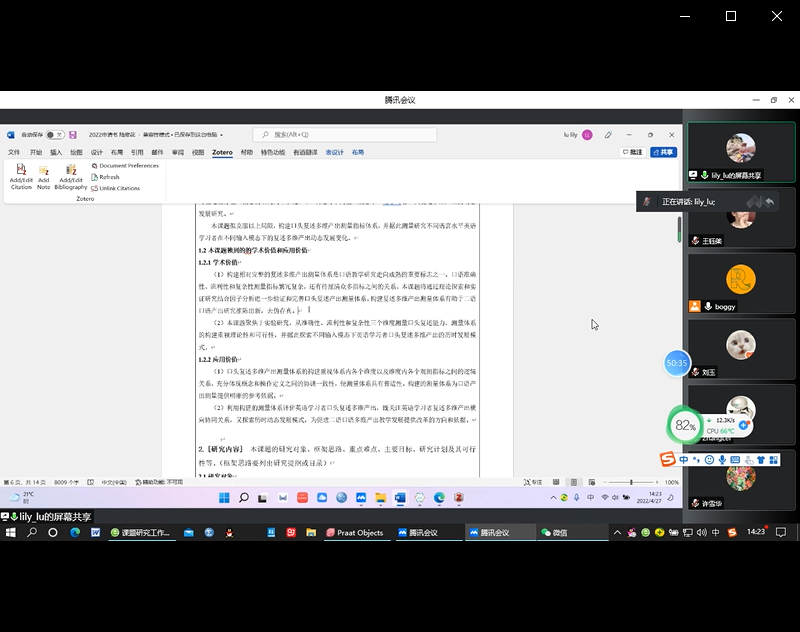This screenshot has width=800, height=632.
Task: Click the purple save icon in Word
Action: coord(73,134)
